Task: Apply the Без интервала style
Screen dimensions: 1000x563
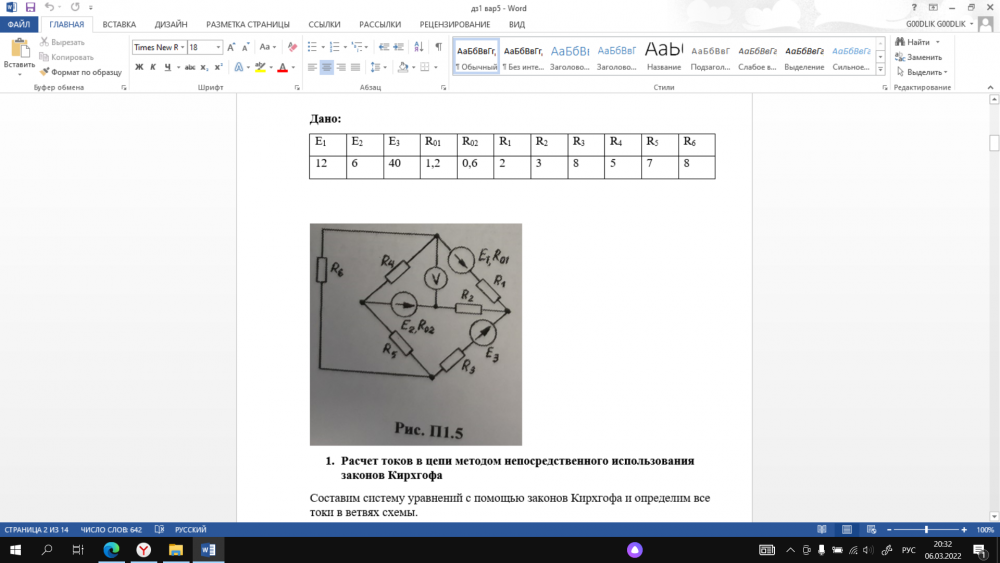Action: point(523,57)
